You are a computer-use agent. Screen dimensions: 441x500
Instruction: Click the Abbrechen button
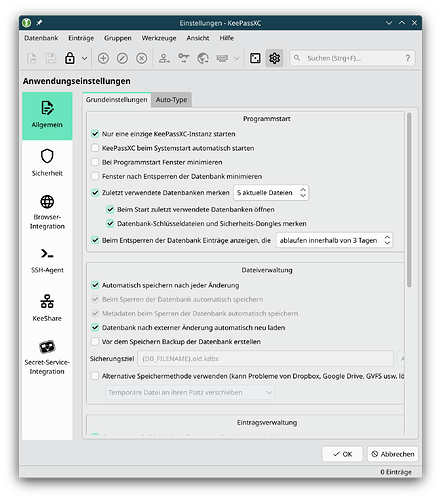point(393,454)
